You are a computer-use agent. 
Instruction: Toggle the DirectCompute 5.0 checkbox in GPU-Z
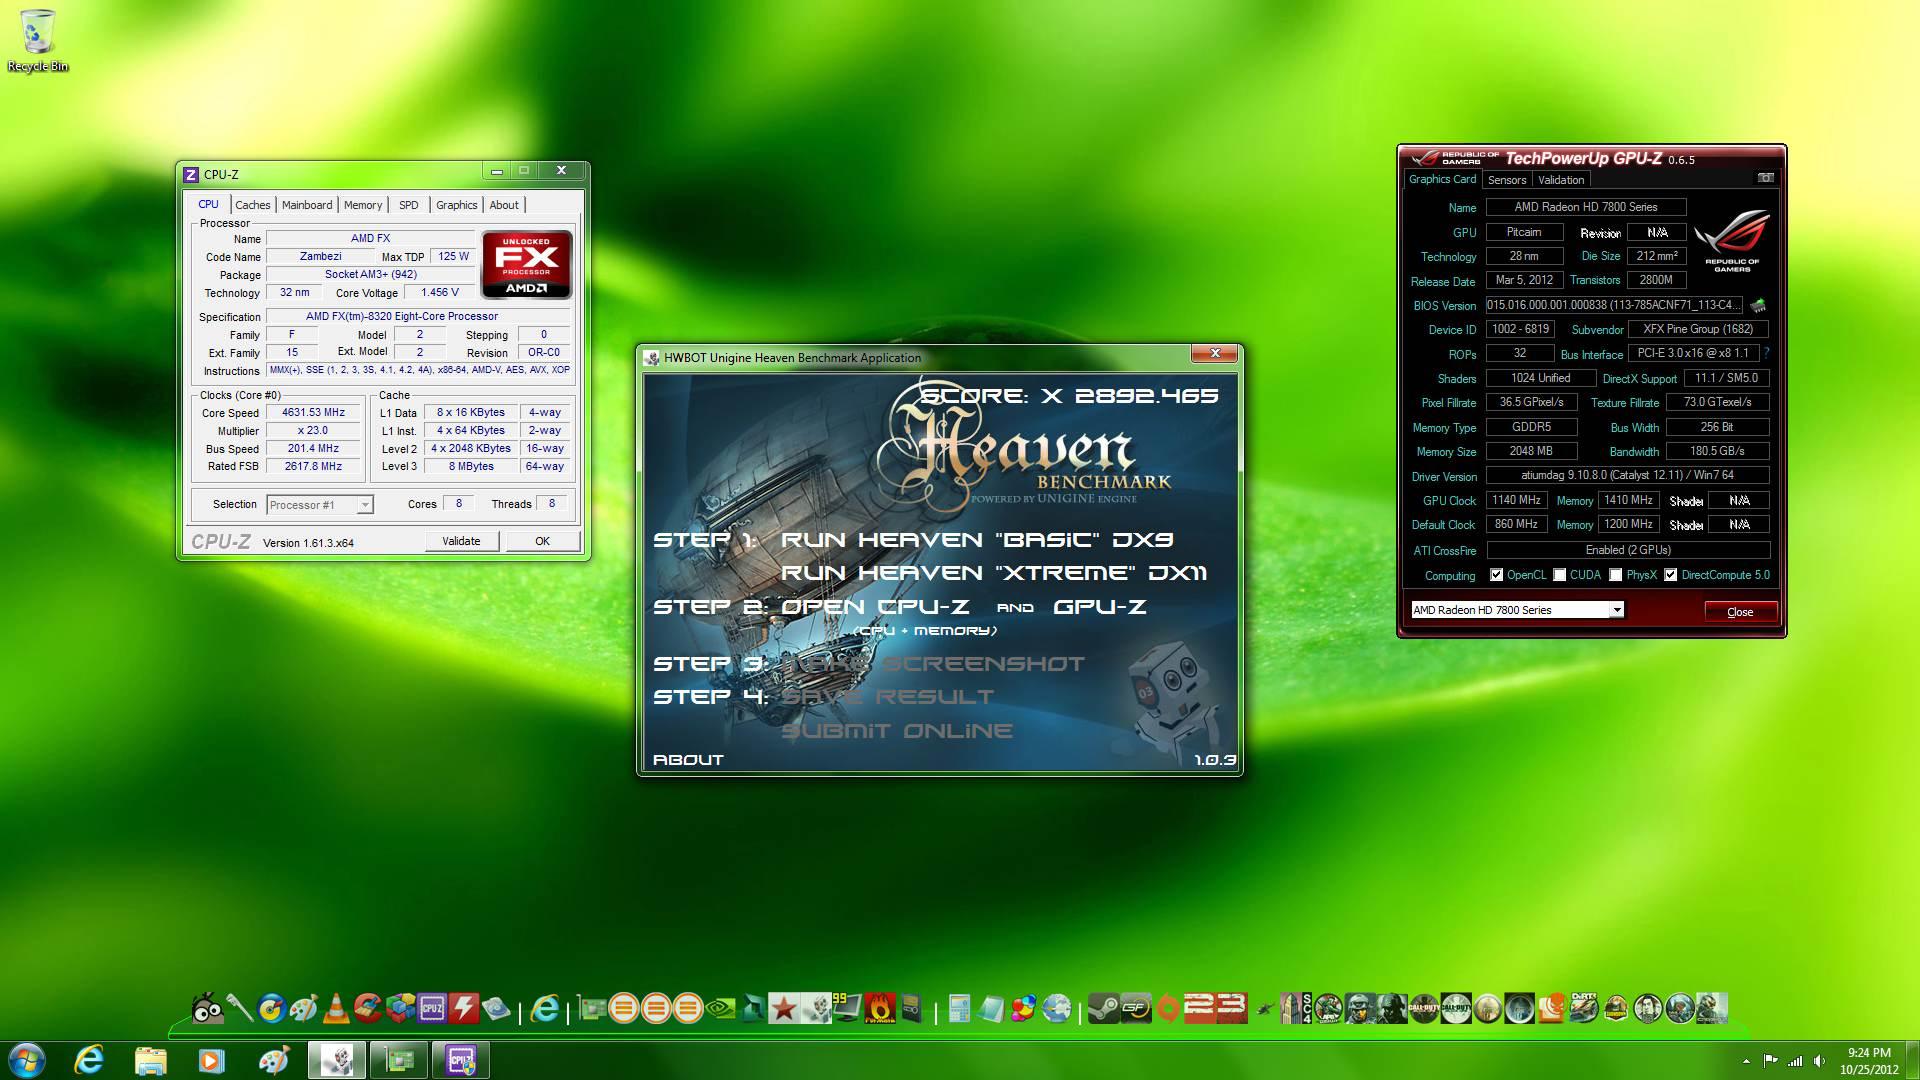tap(1670, 575)
